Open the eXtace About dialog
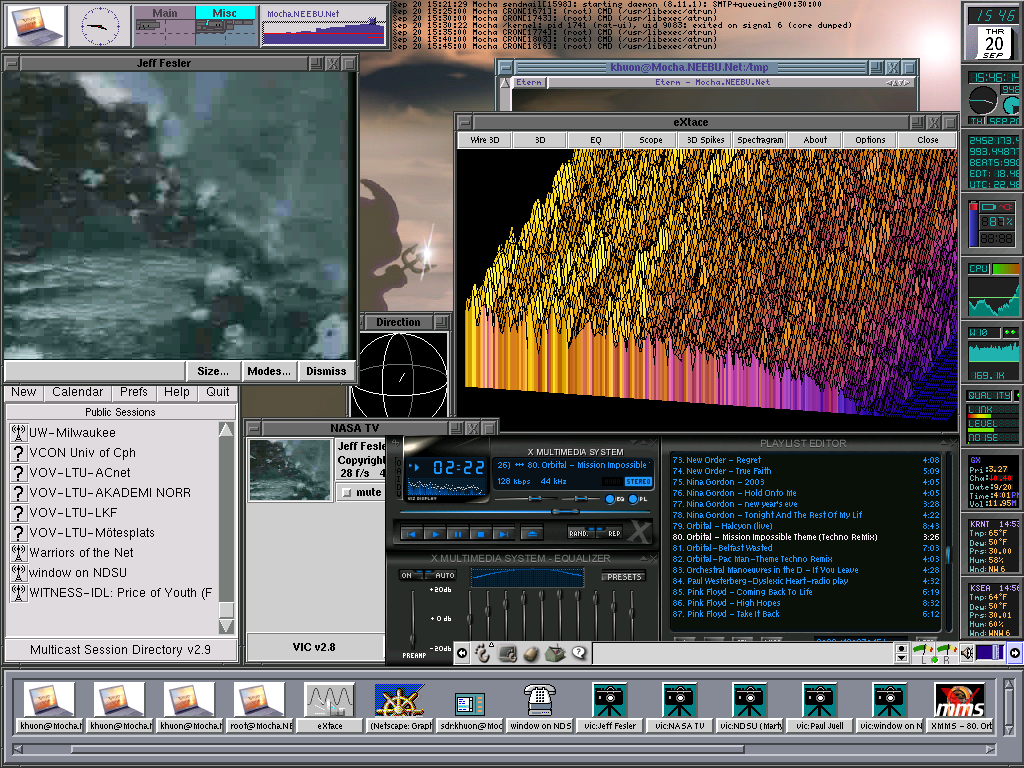Image resolution: width=1024 pixels, height=768 pixels. 815,140
